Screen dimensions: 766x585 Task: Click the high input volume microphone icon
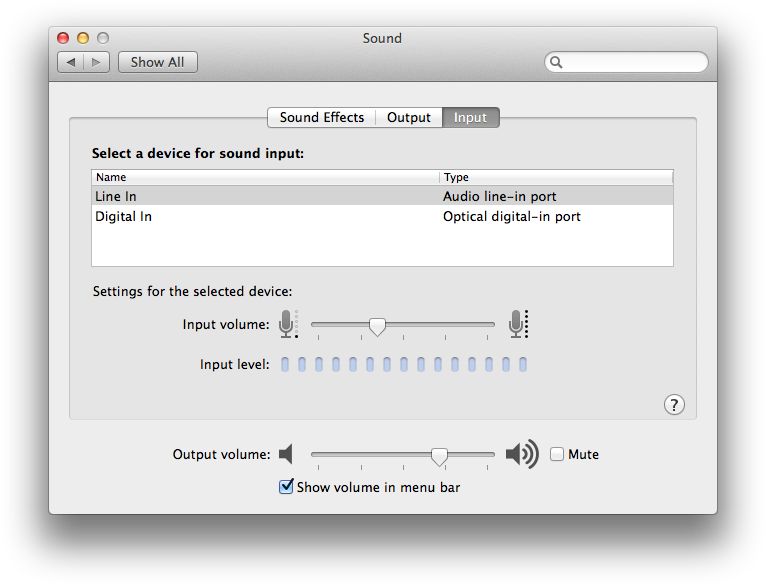coord(517,324)
